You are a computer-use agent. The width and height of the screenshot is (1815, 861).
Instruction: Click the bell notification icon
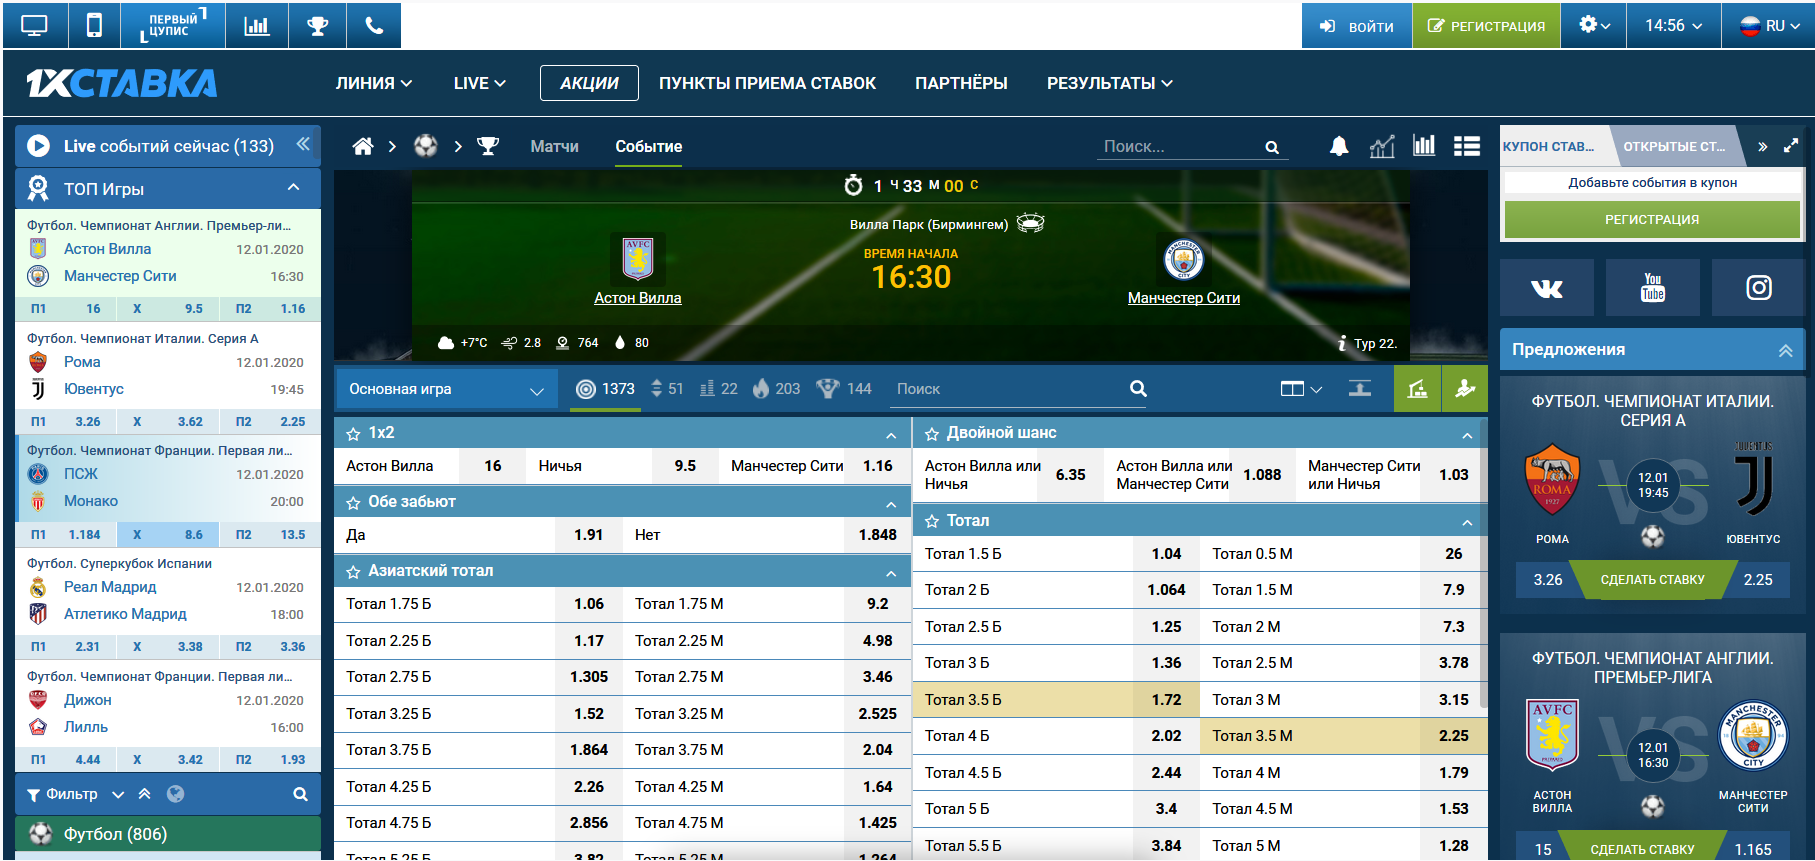click(1339, 146)
